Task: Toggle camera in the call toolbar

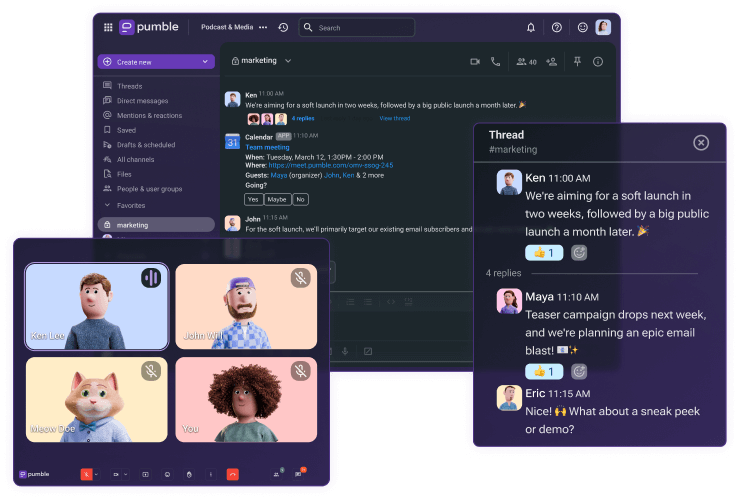Action: coord(115,474)
